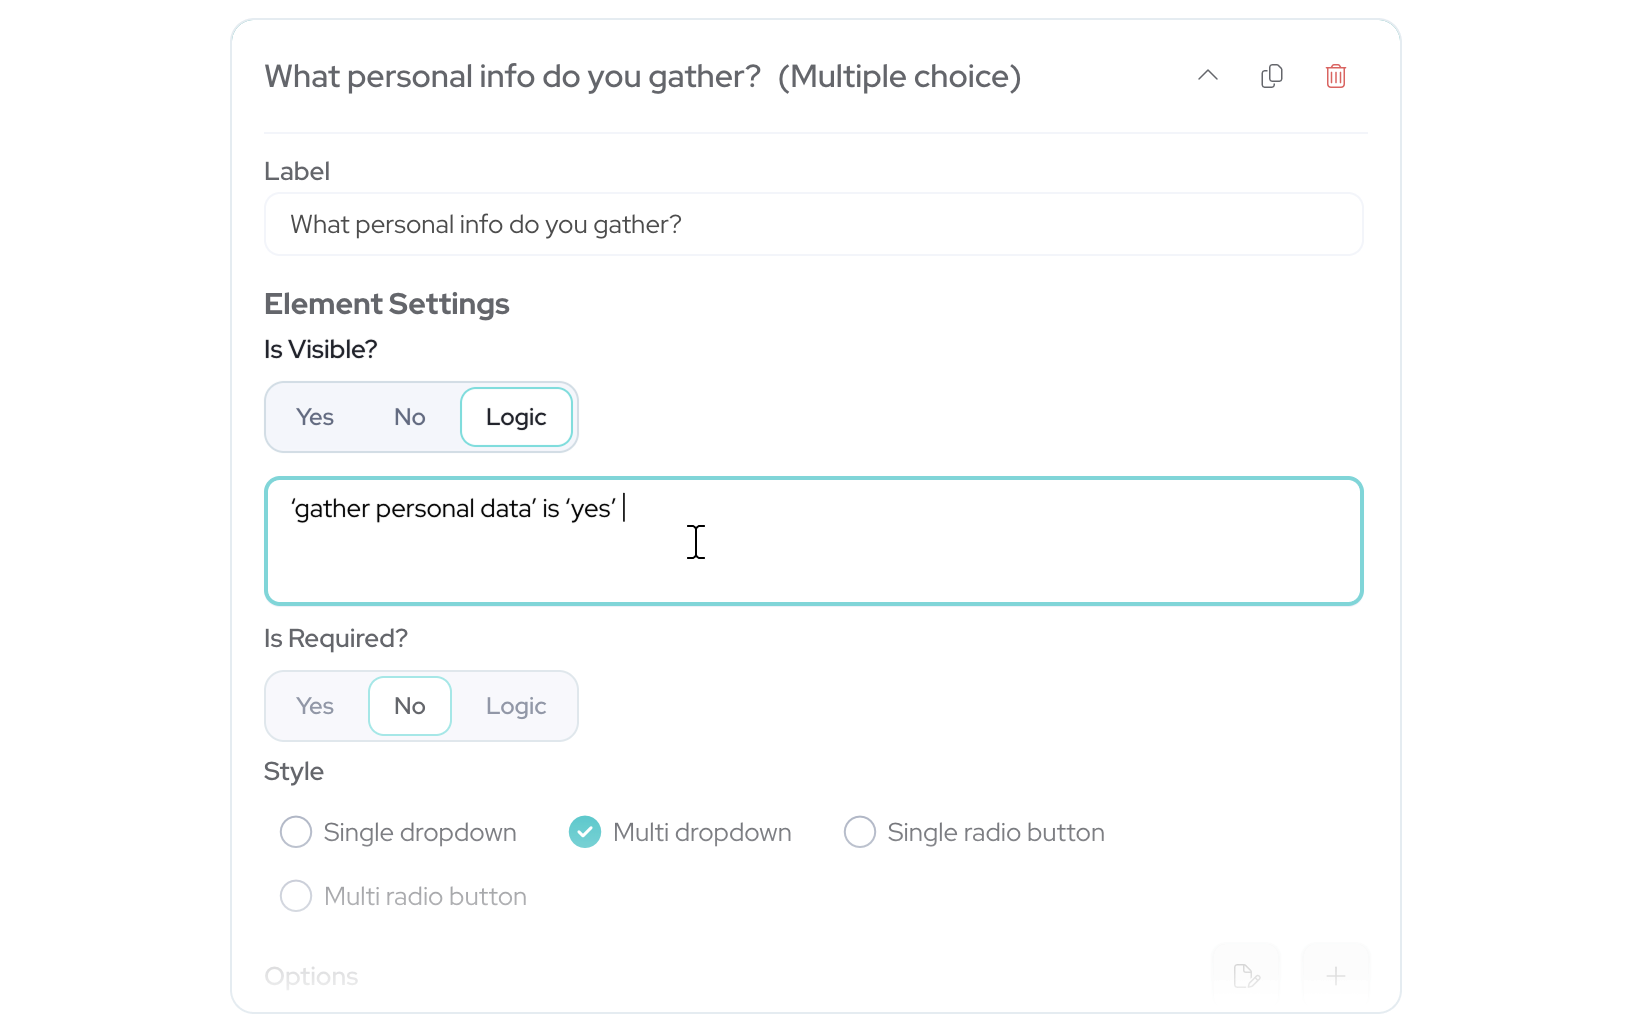Choose the Single radio button style
The width and height of the screenshot is (1632, 1032).
coord(974,832)
